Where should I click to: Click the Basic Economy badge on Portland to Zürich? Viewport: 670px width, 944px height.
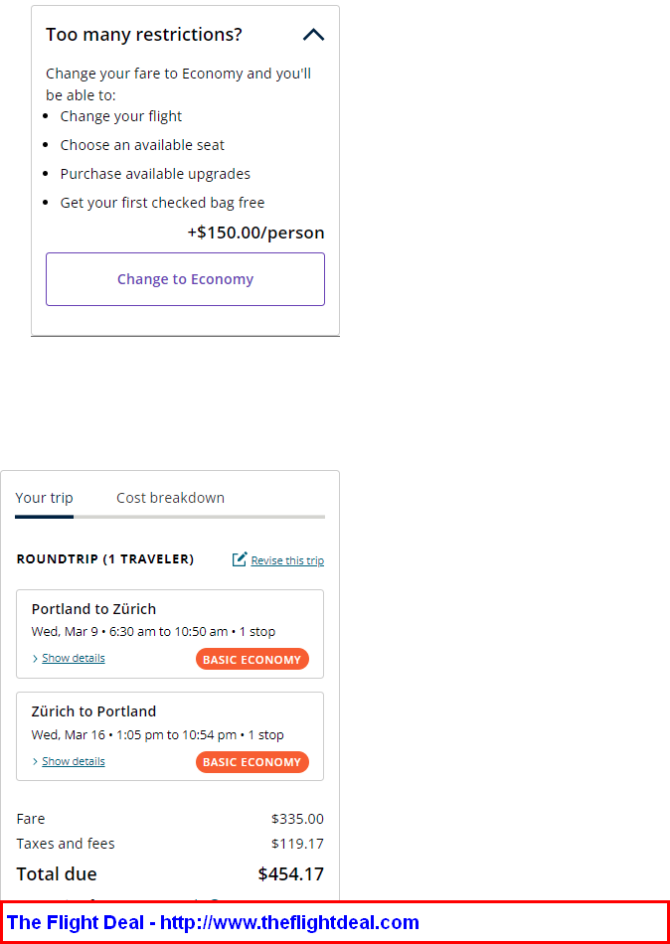click(252, 659)
